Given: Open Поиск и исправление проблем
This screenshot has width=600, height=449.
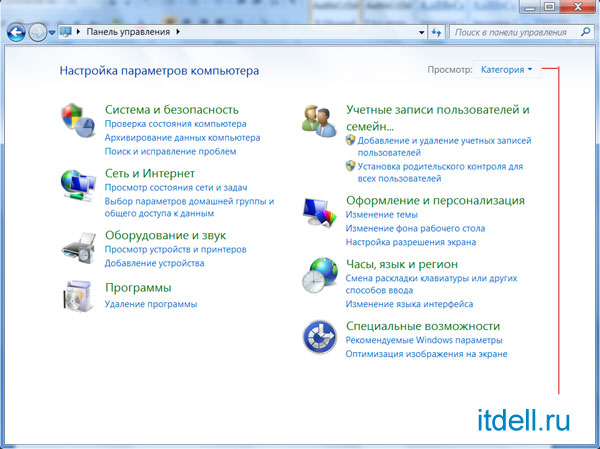Looking at the screenshot, I should [x=170, y=152].
